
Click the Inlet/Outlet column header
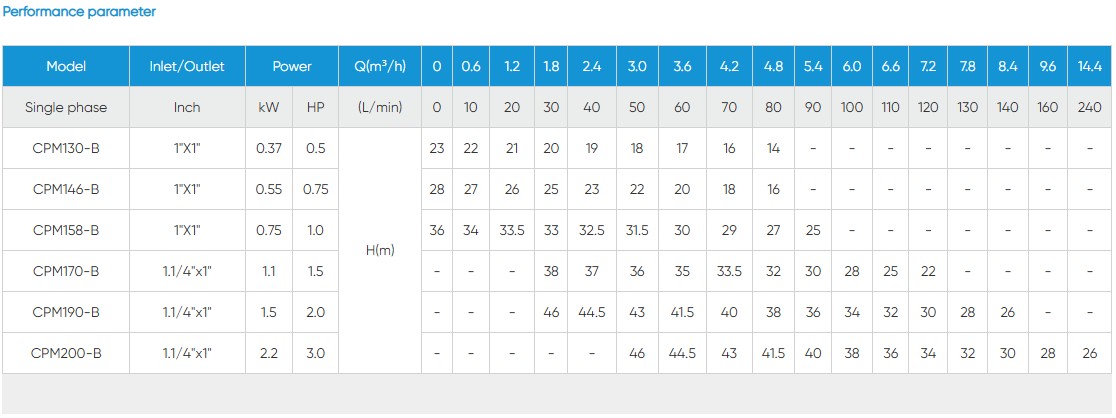187,67
